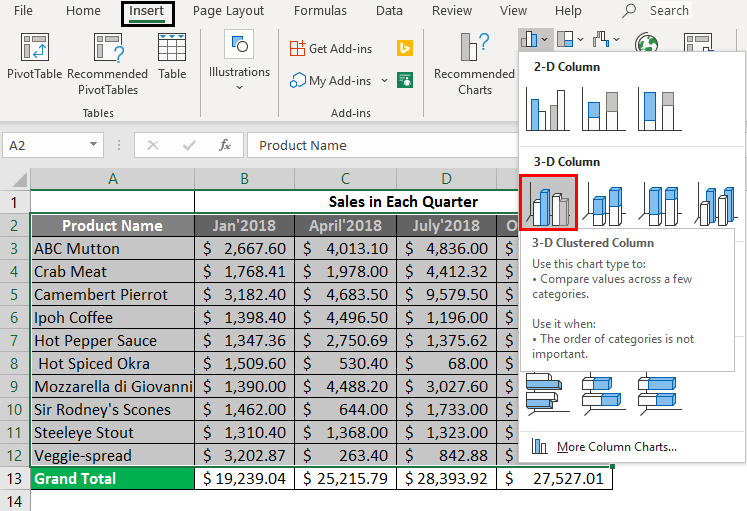Viewport: 747px width, 511px height.
Task: Open the File tab
Action: coord(23,11)
